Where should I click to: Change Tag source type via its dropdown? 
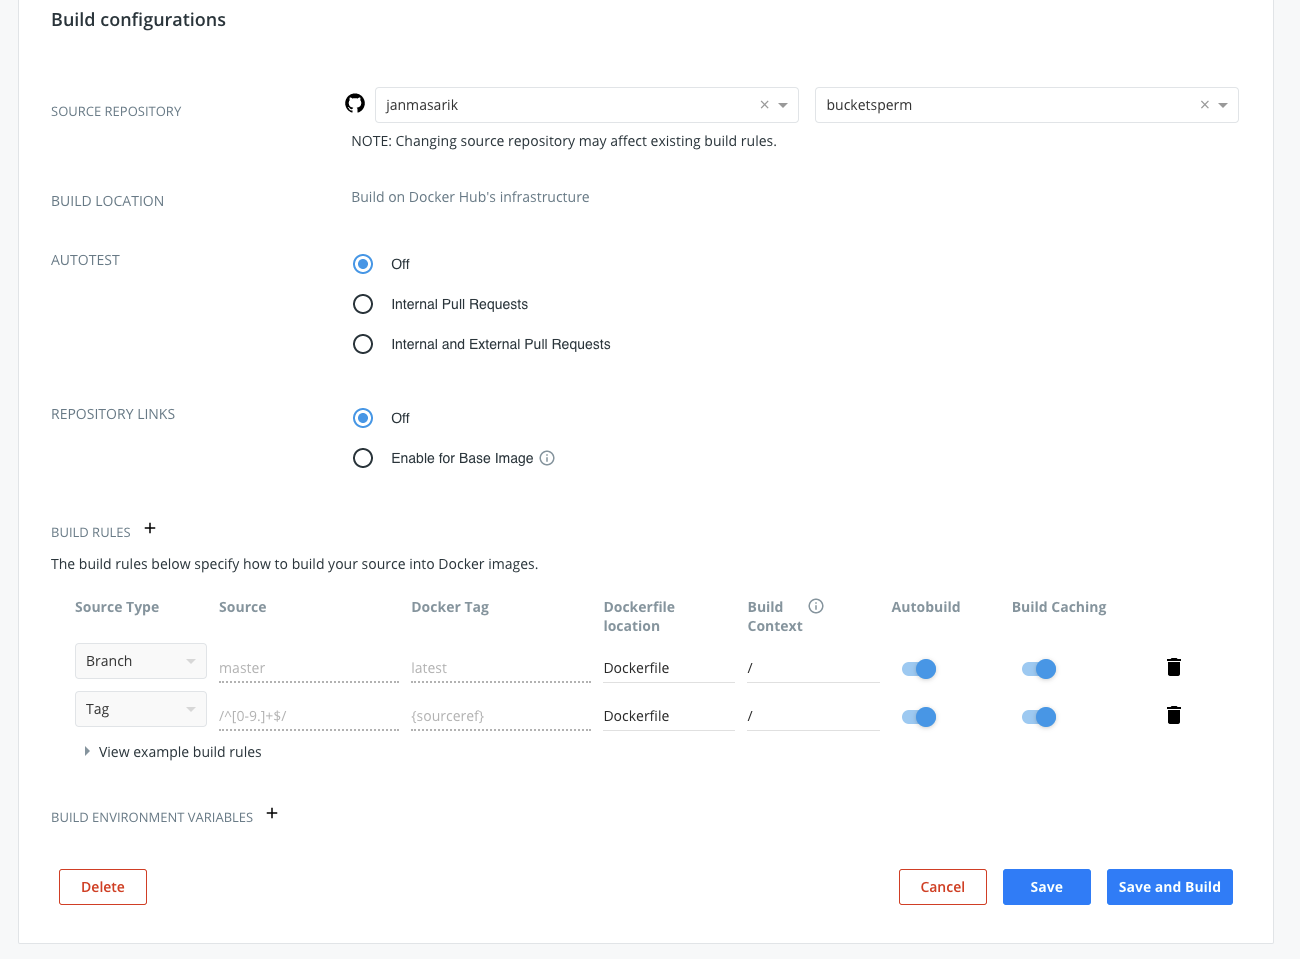coord(140,708)
